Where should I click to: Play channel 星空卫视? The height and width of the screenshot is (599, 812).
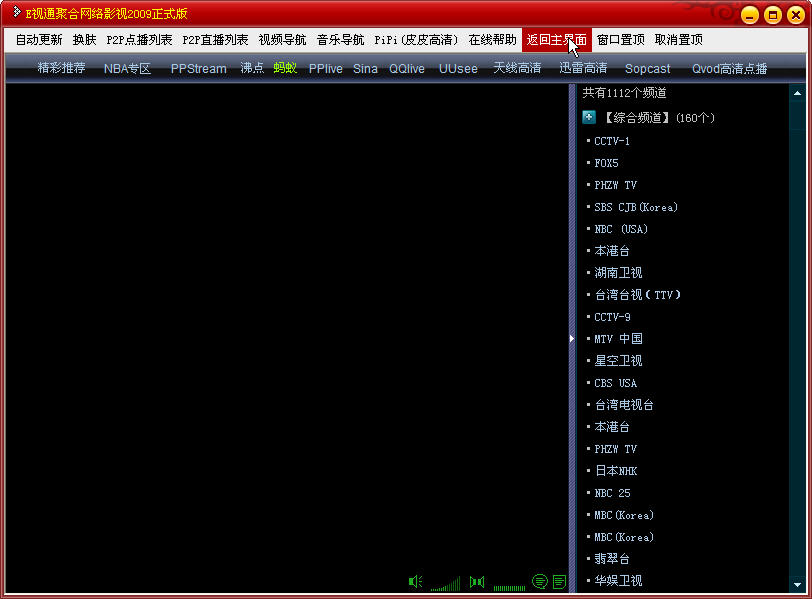coord(618,361)
